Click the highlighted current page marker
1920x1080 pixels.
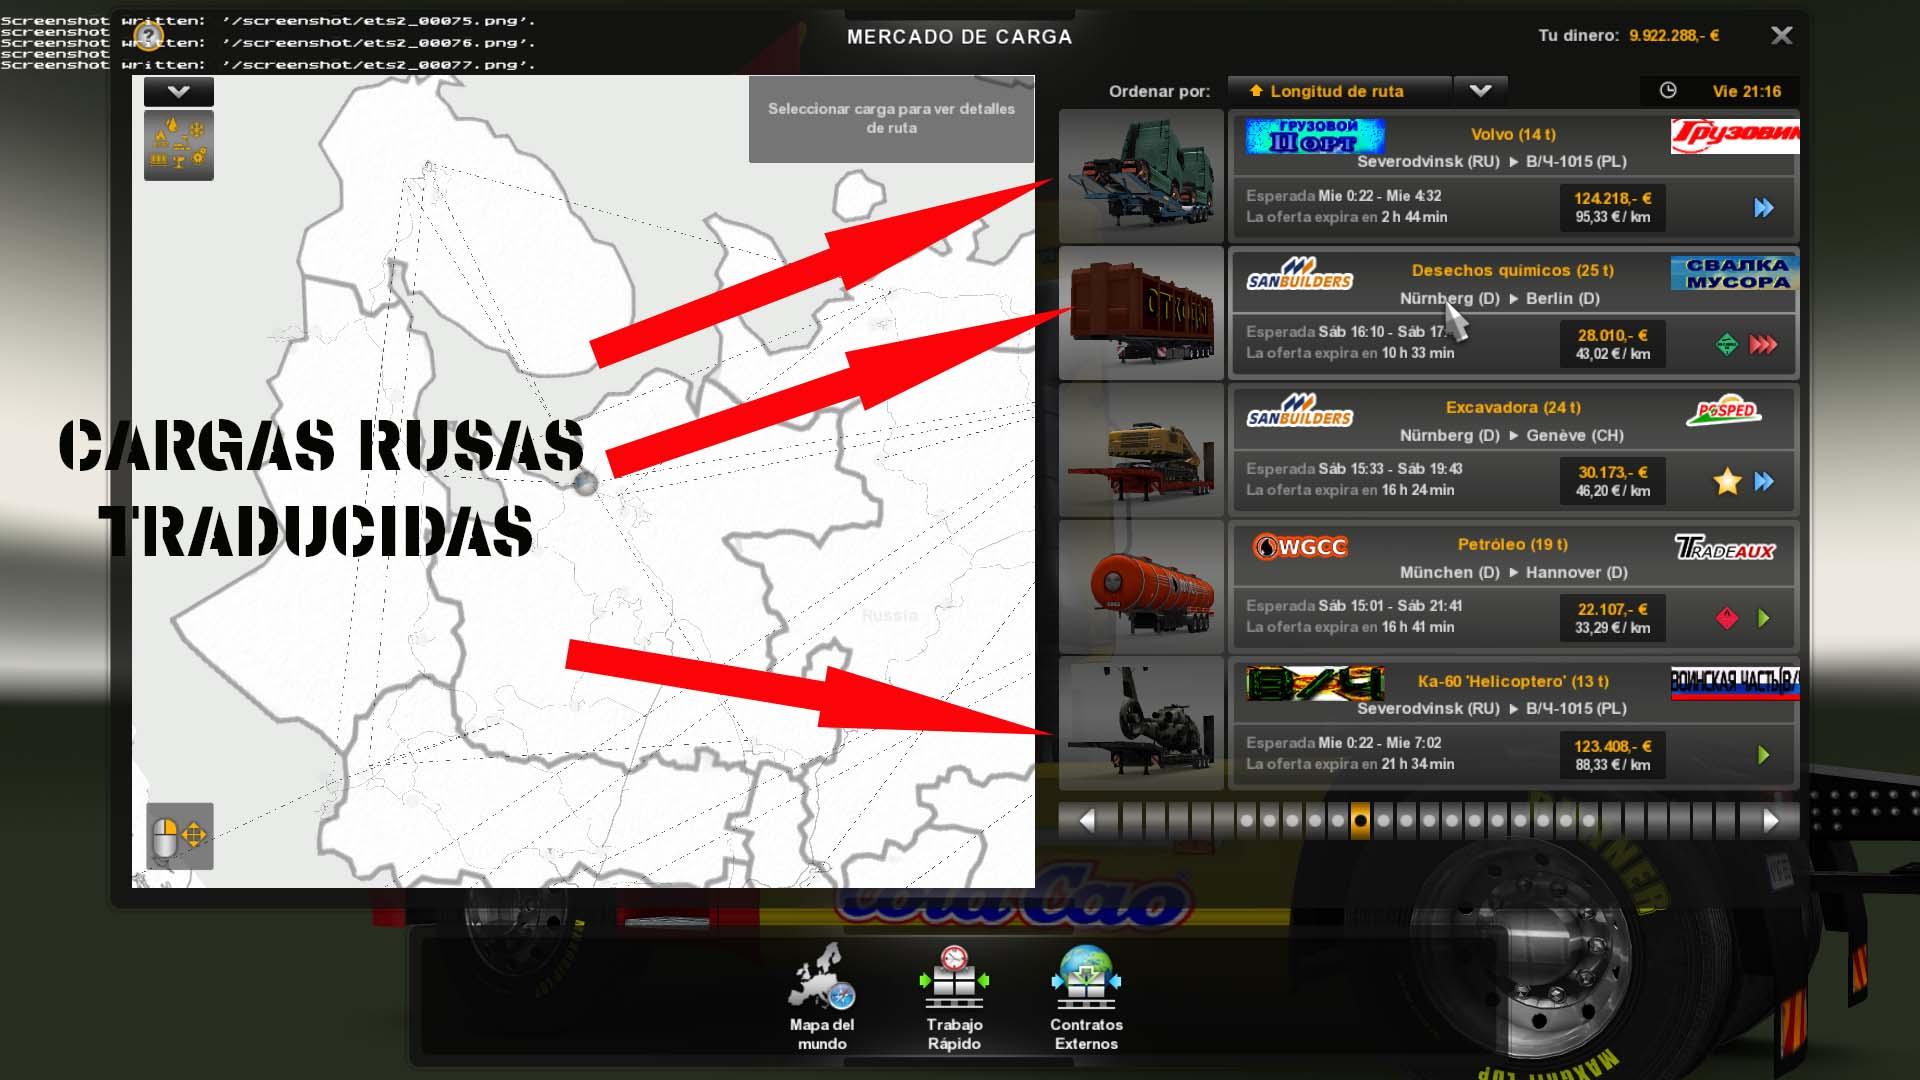pyautogui.click(x=1360, y=821)
